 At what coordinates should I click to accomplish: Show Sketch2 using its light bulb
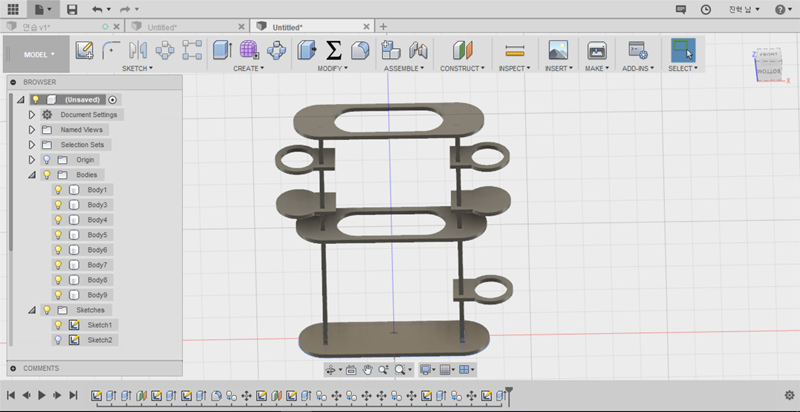coord(58,340)
